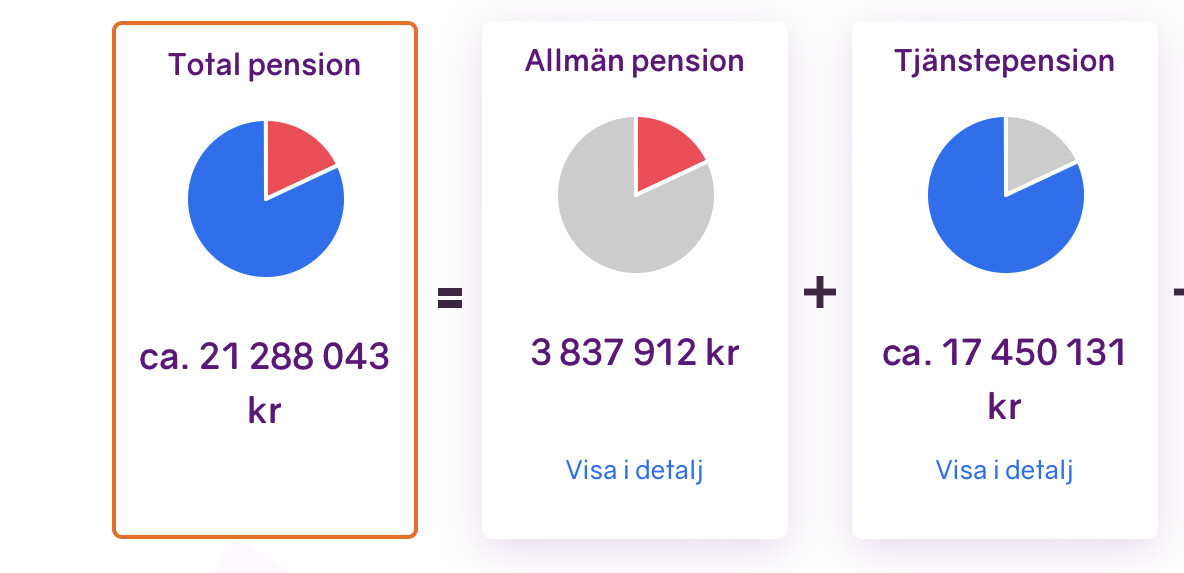
Task: Click the Total pension heading
Action: coord(264,65)
